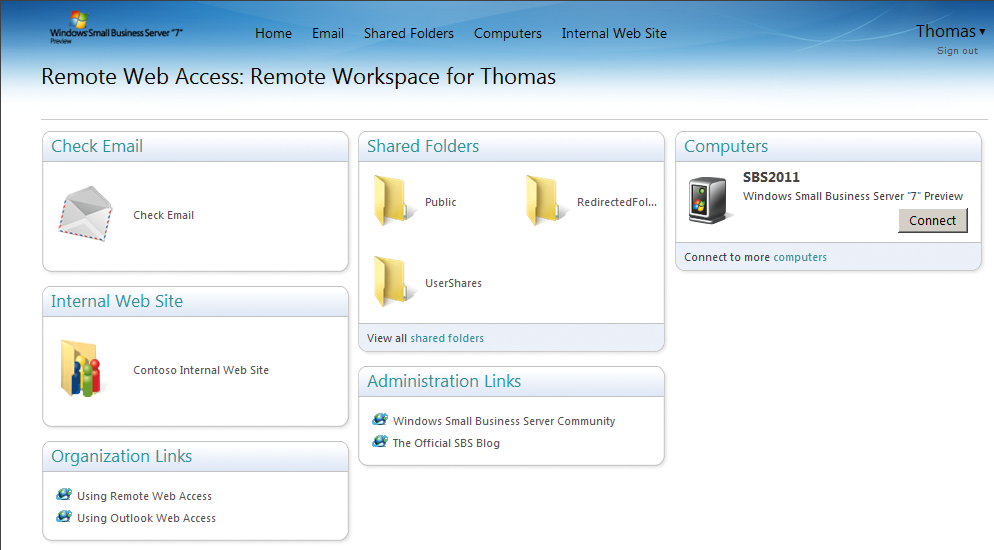
Task: Open The Official SBS Blog link
Action: [446, 443]
